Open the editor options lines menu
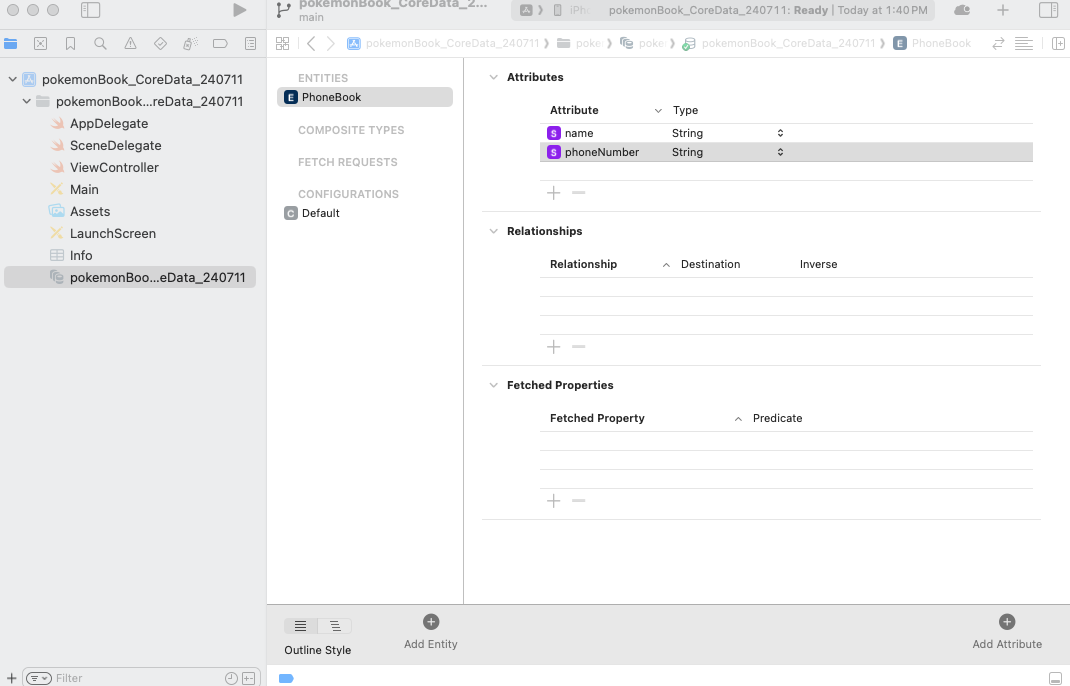 point(1024,44)
